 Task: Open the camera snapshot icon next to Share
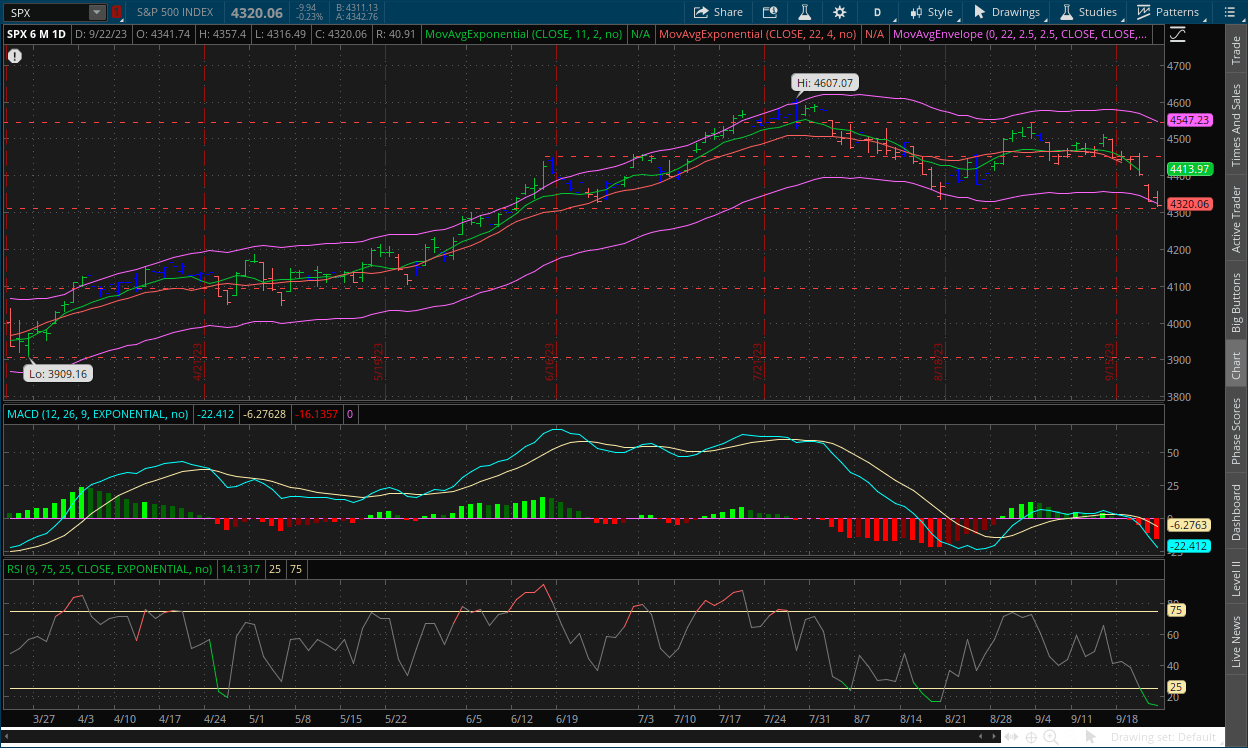769,12
